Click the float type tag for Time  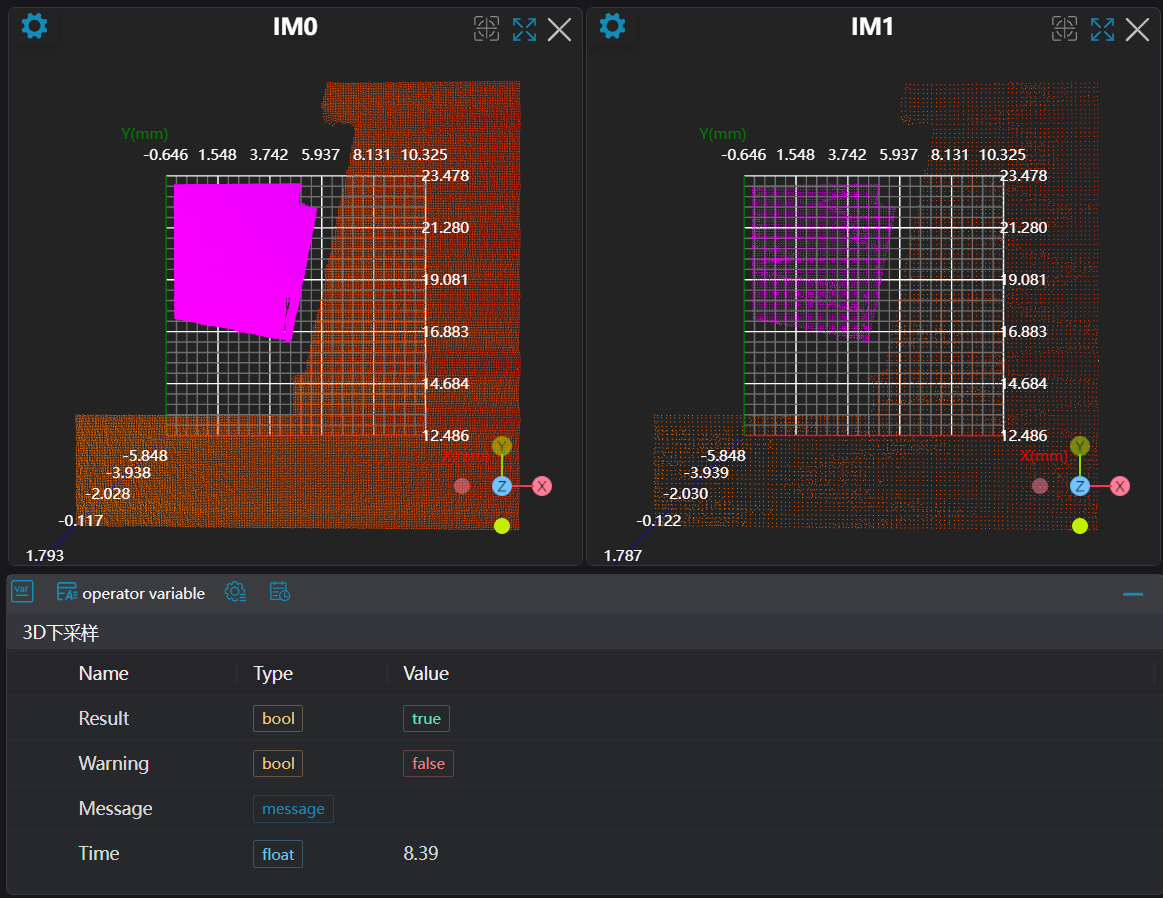[278, 854]
